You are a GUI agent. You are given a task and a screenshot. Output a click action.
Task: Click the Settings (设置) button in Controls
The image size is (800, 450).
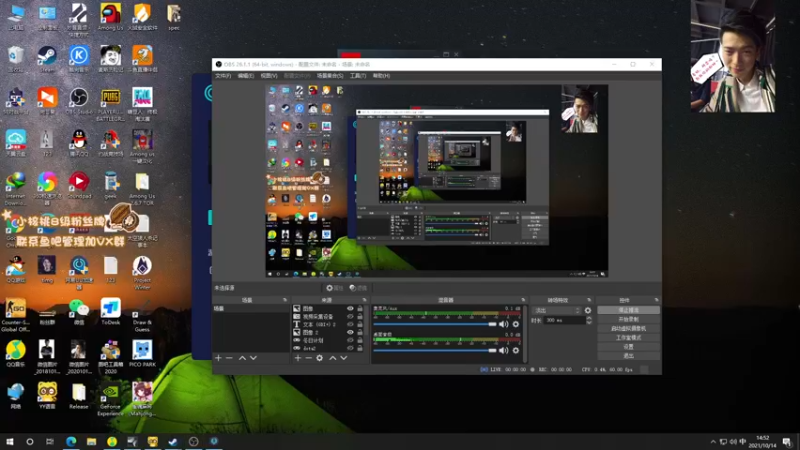[x=628, y=347]
